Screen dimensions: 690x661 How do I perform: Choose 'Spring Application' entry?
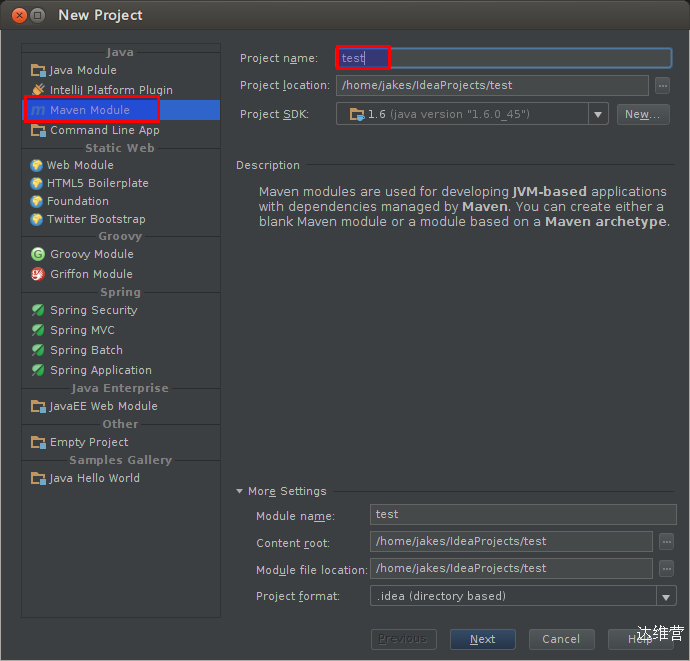click(x=121, y=370)
